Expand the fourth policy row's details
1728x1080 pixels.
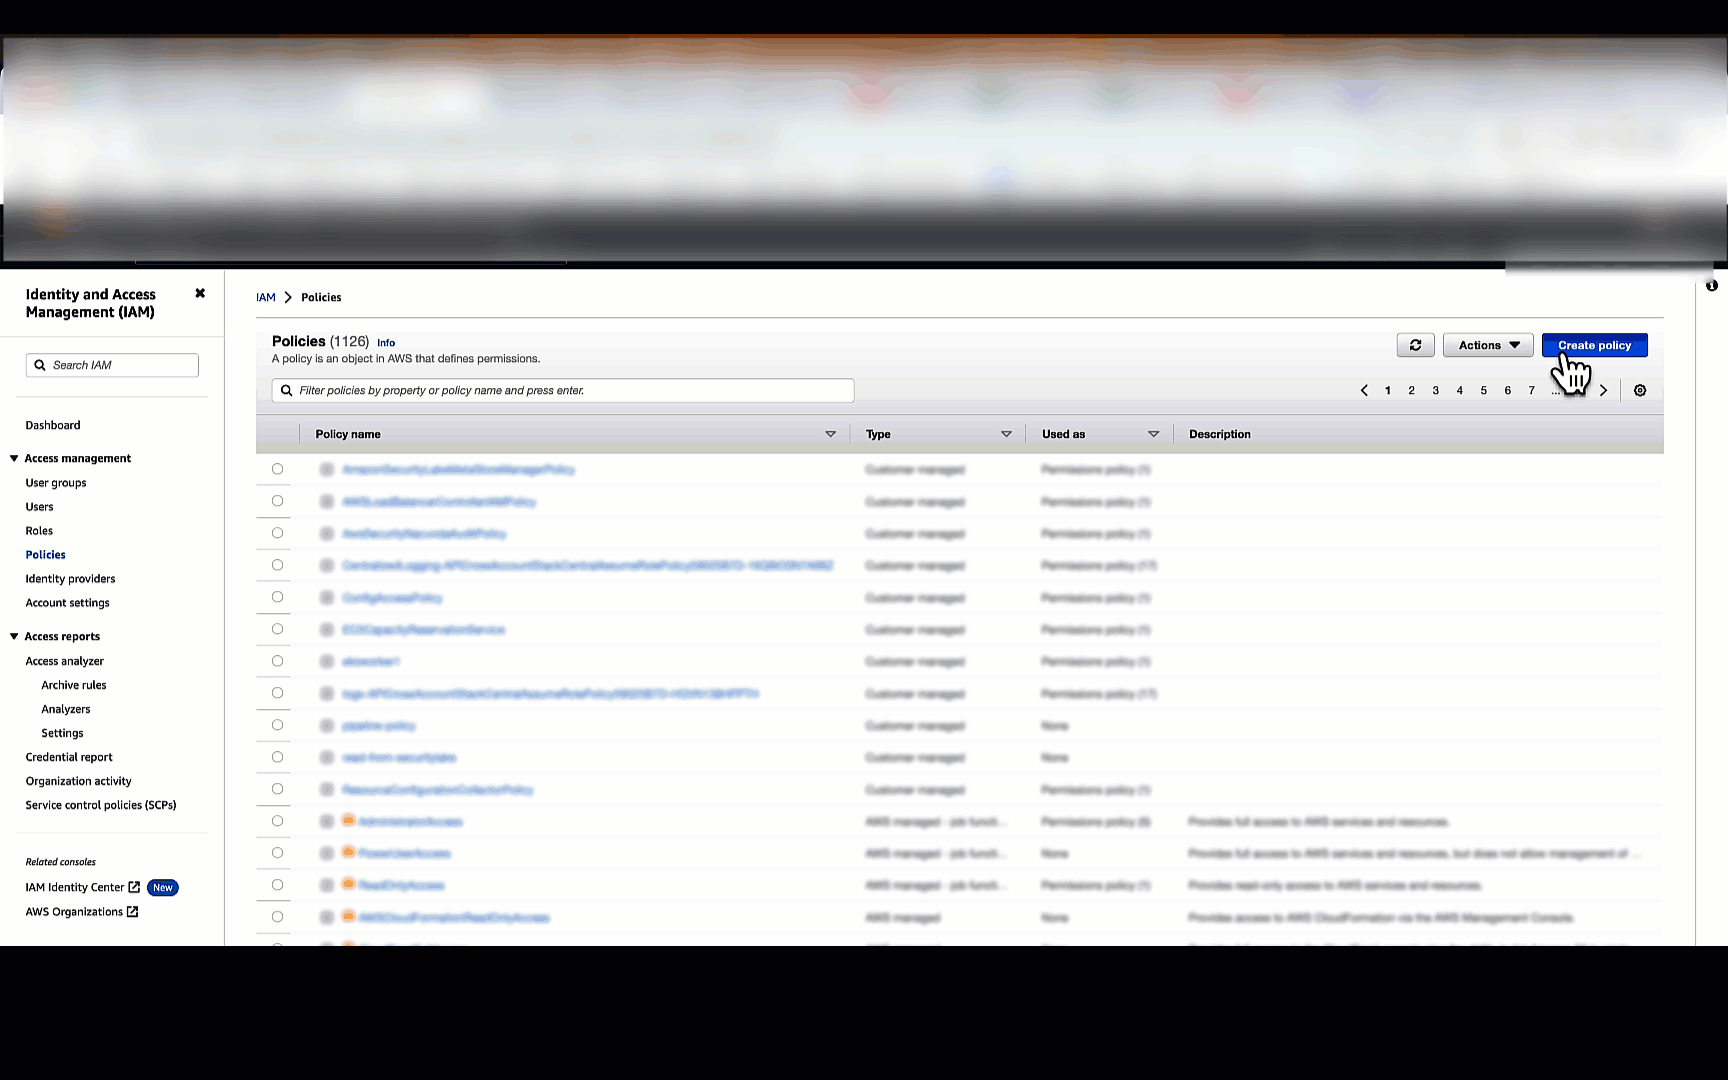326,565
